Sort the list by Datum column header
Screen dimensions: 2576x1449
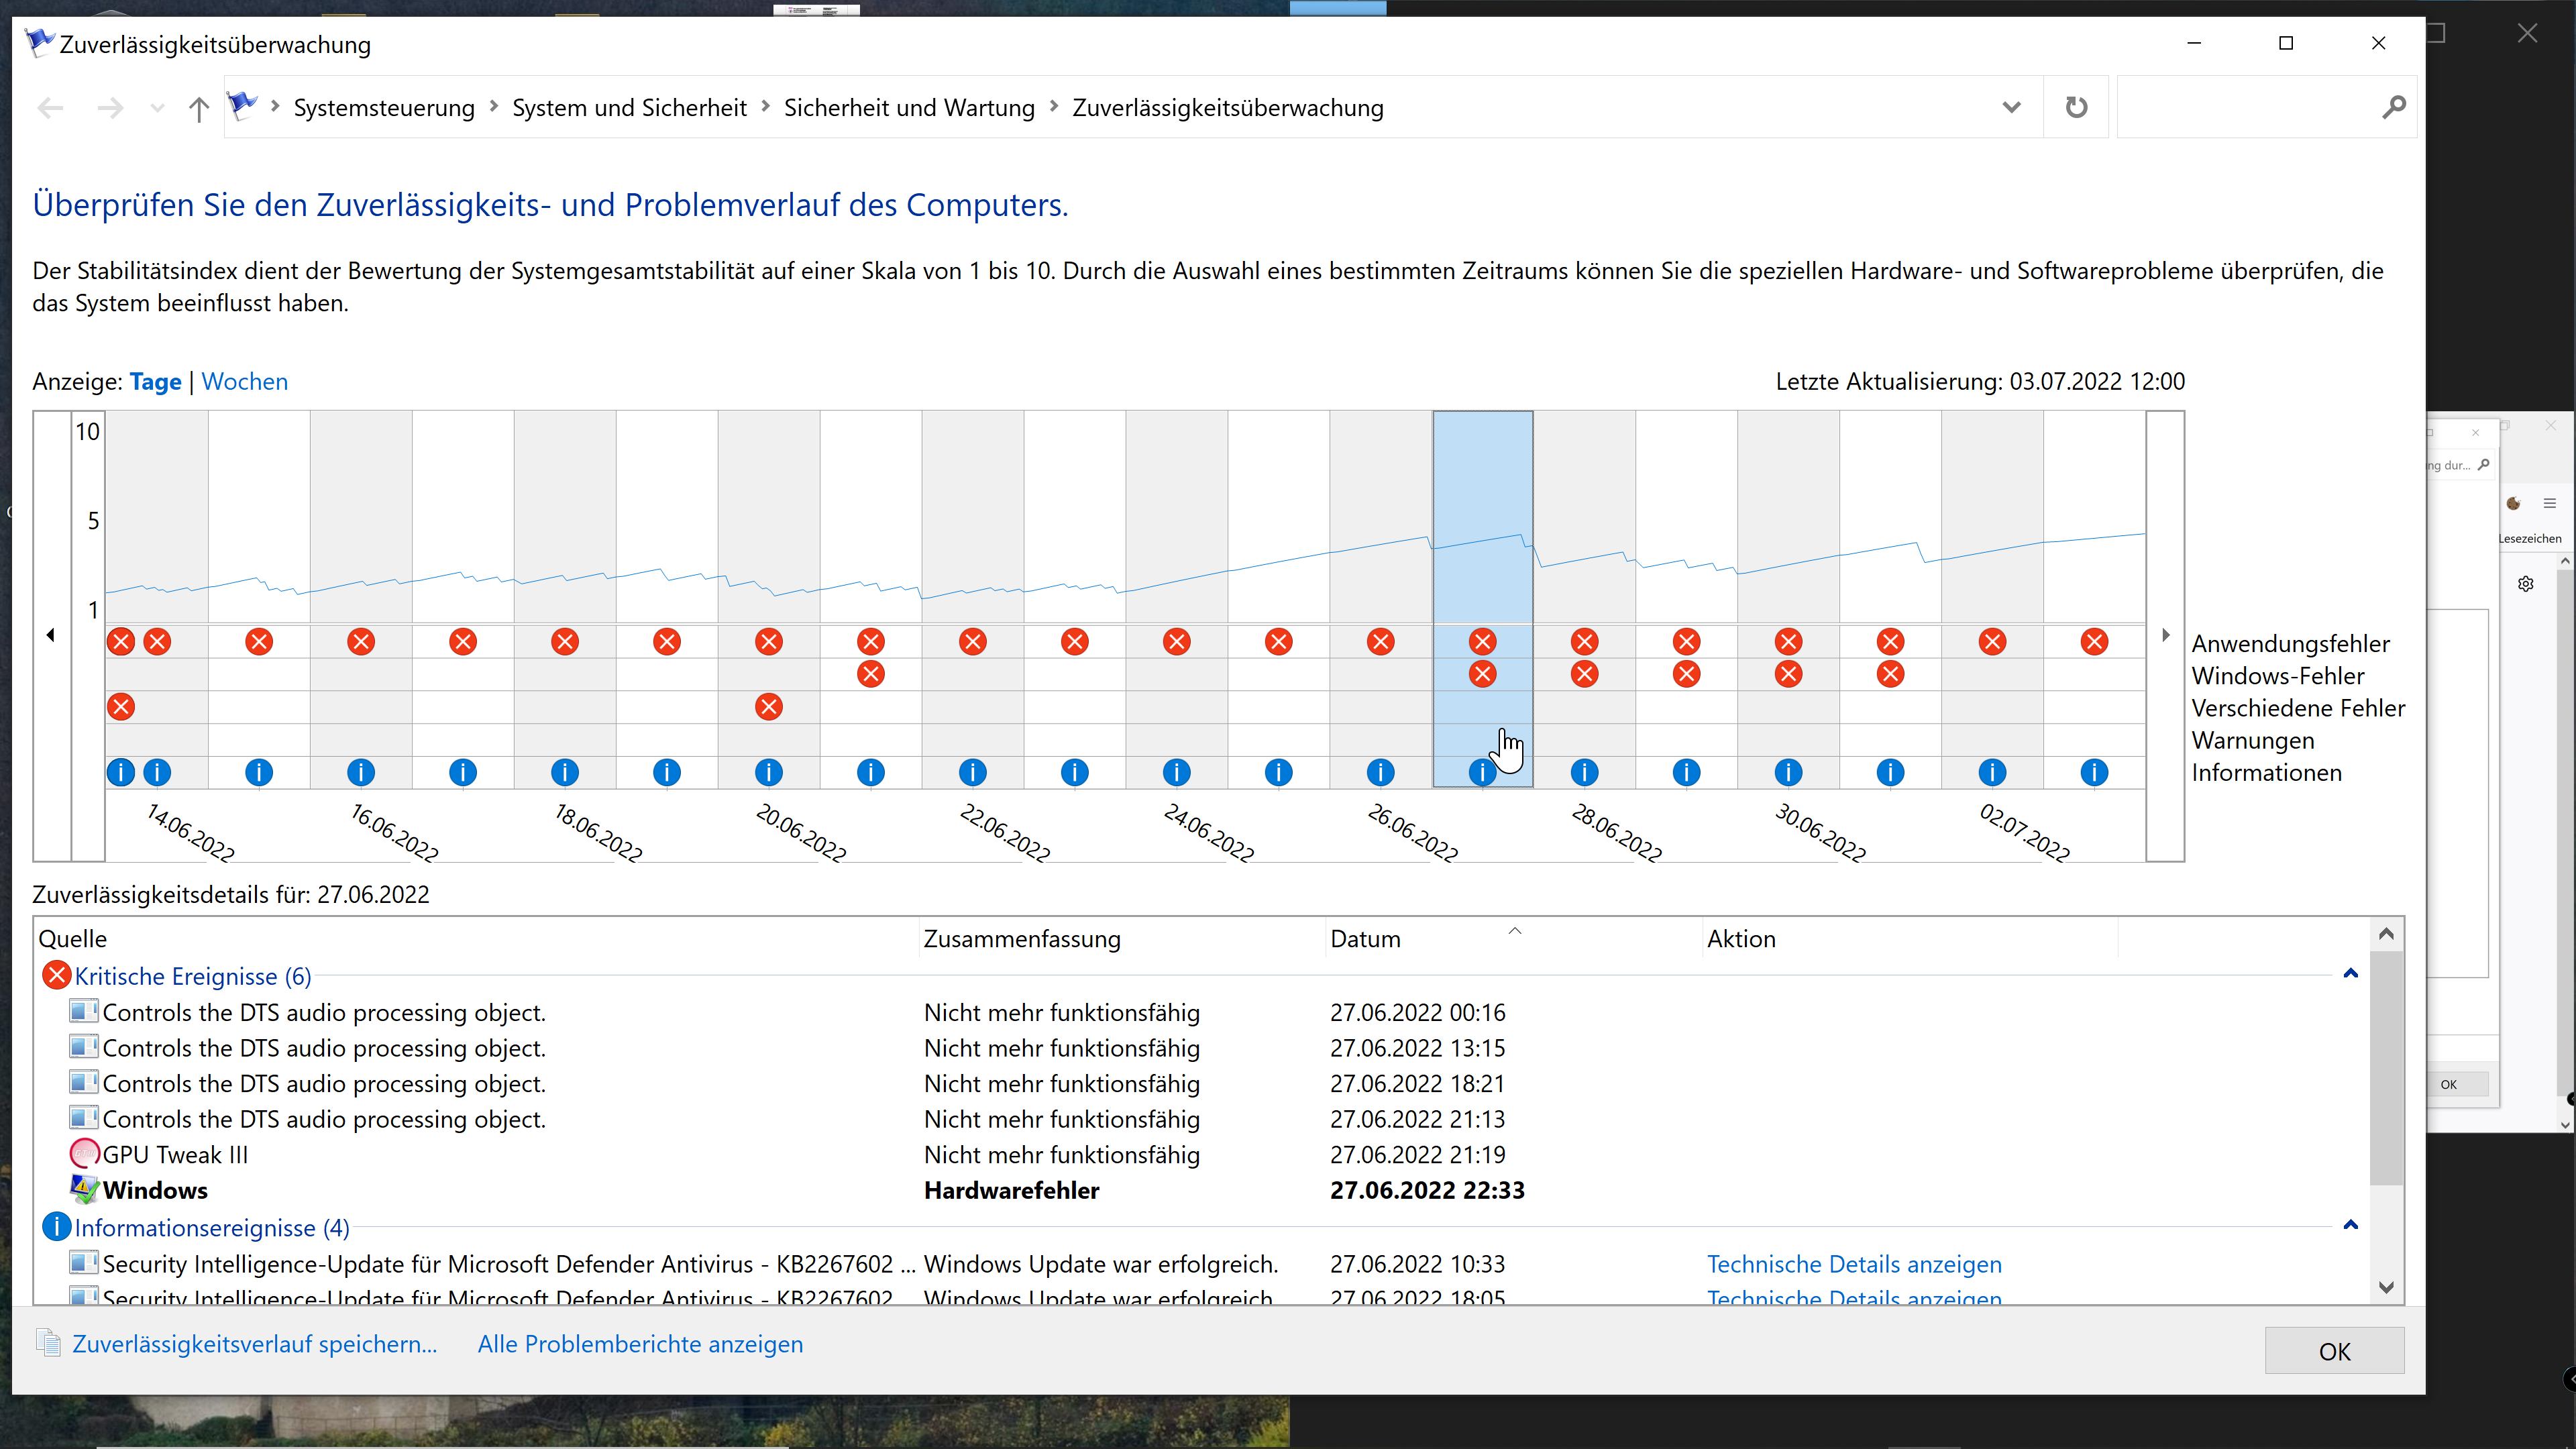click(1365, 938)
